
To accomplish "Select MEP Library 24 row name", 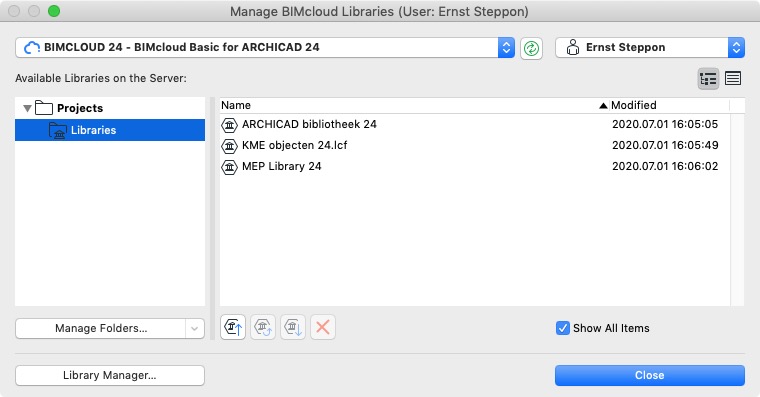I will (x=282, y=166).
